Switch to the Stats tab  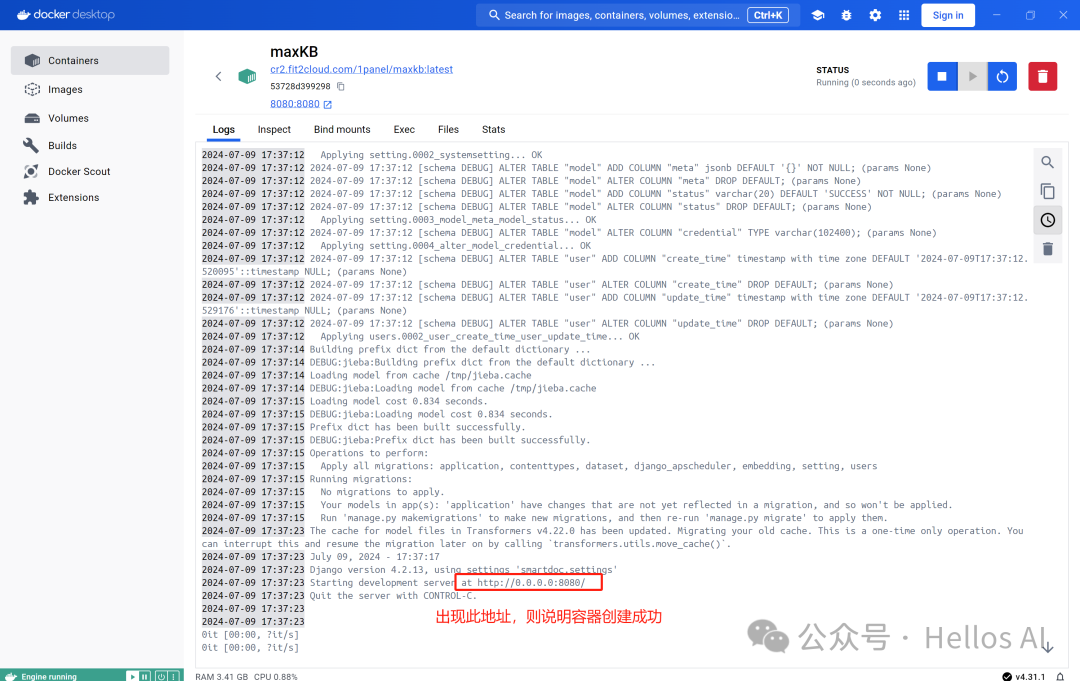click(x=493, y=129)
